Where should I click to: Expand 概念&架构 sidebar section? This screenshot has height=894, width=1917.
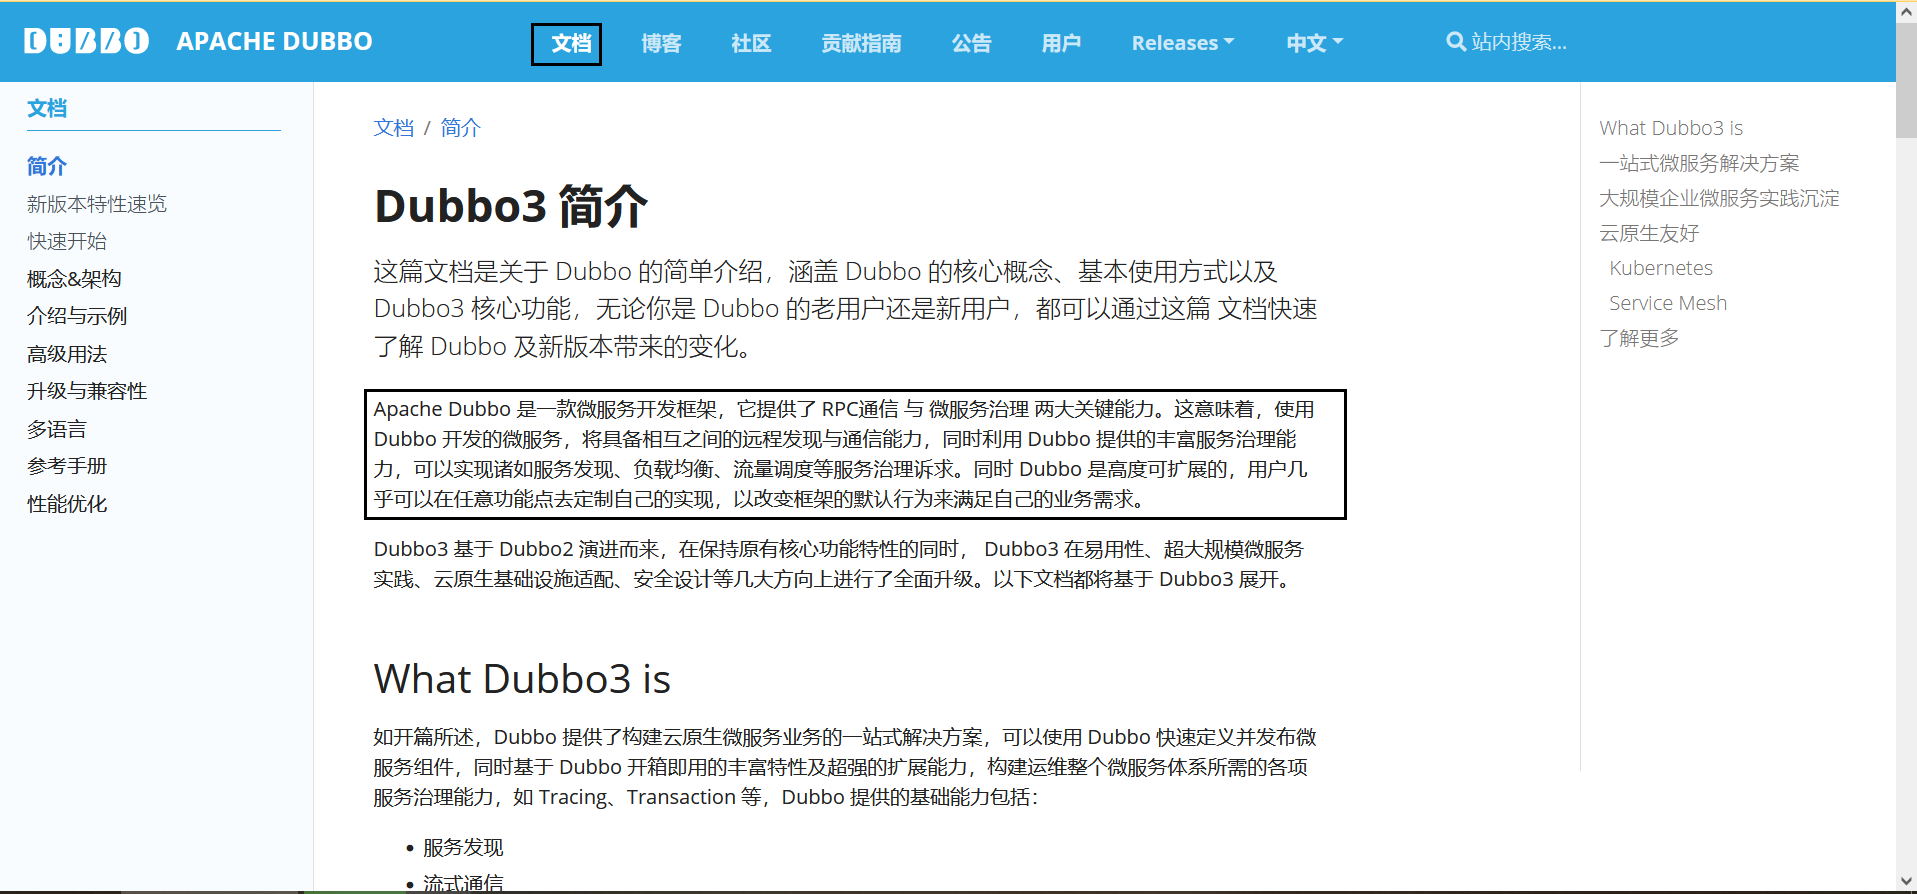click(x=74, y=279)
